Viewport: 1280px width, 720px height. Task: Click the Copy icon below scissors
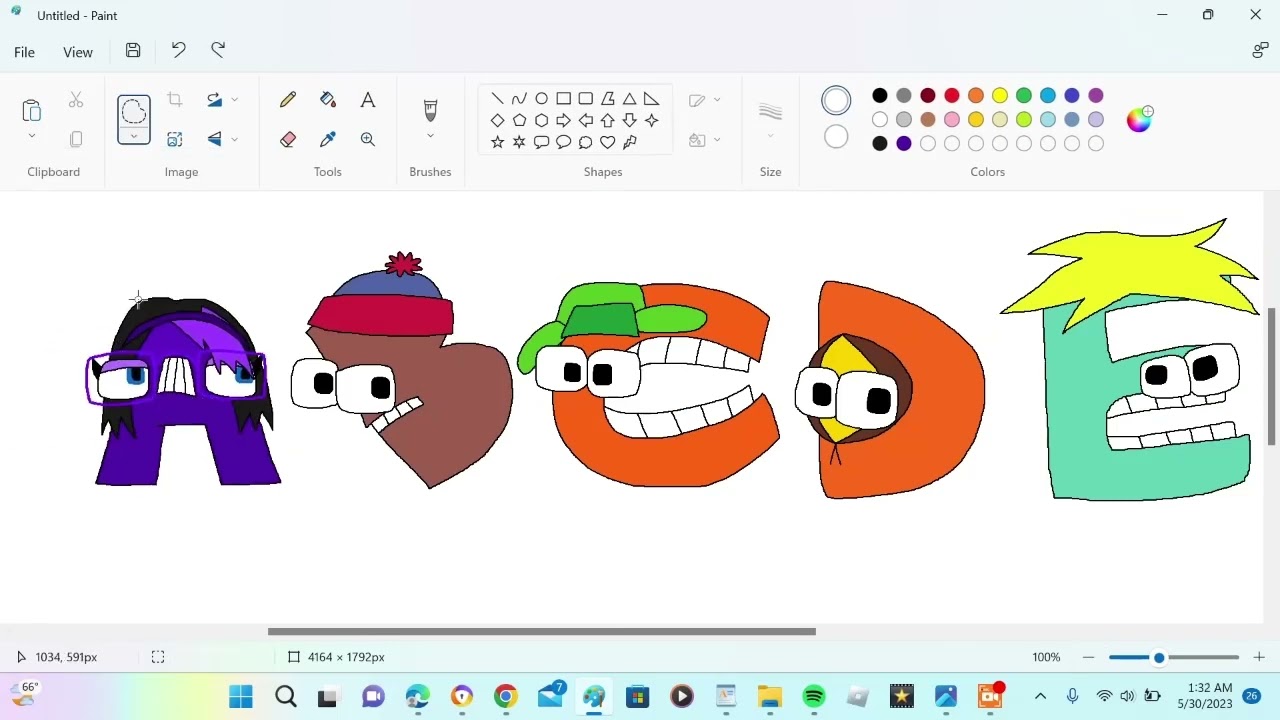pos(76,140)
